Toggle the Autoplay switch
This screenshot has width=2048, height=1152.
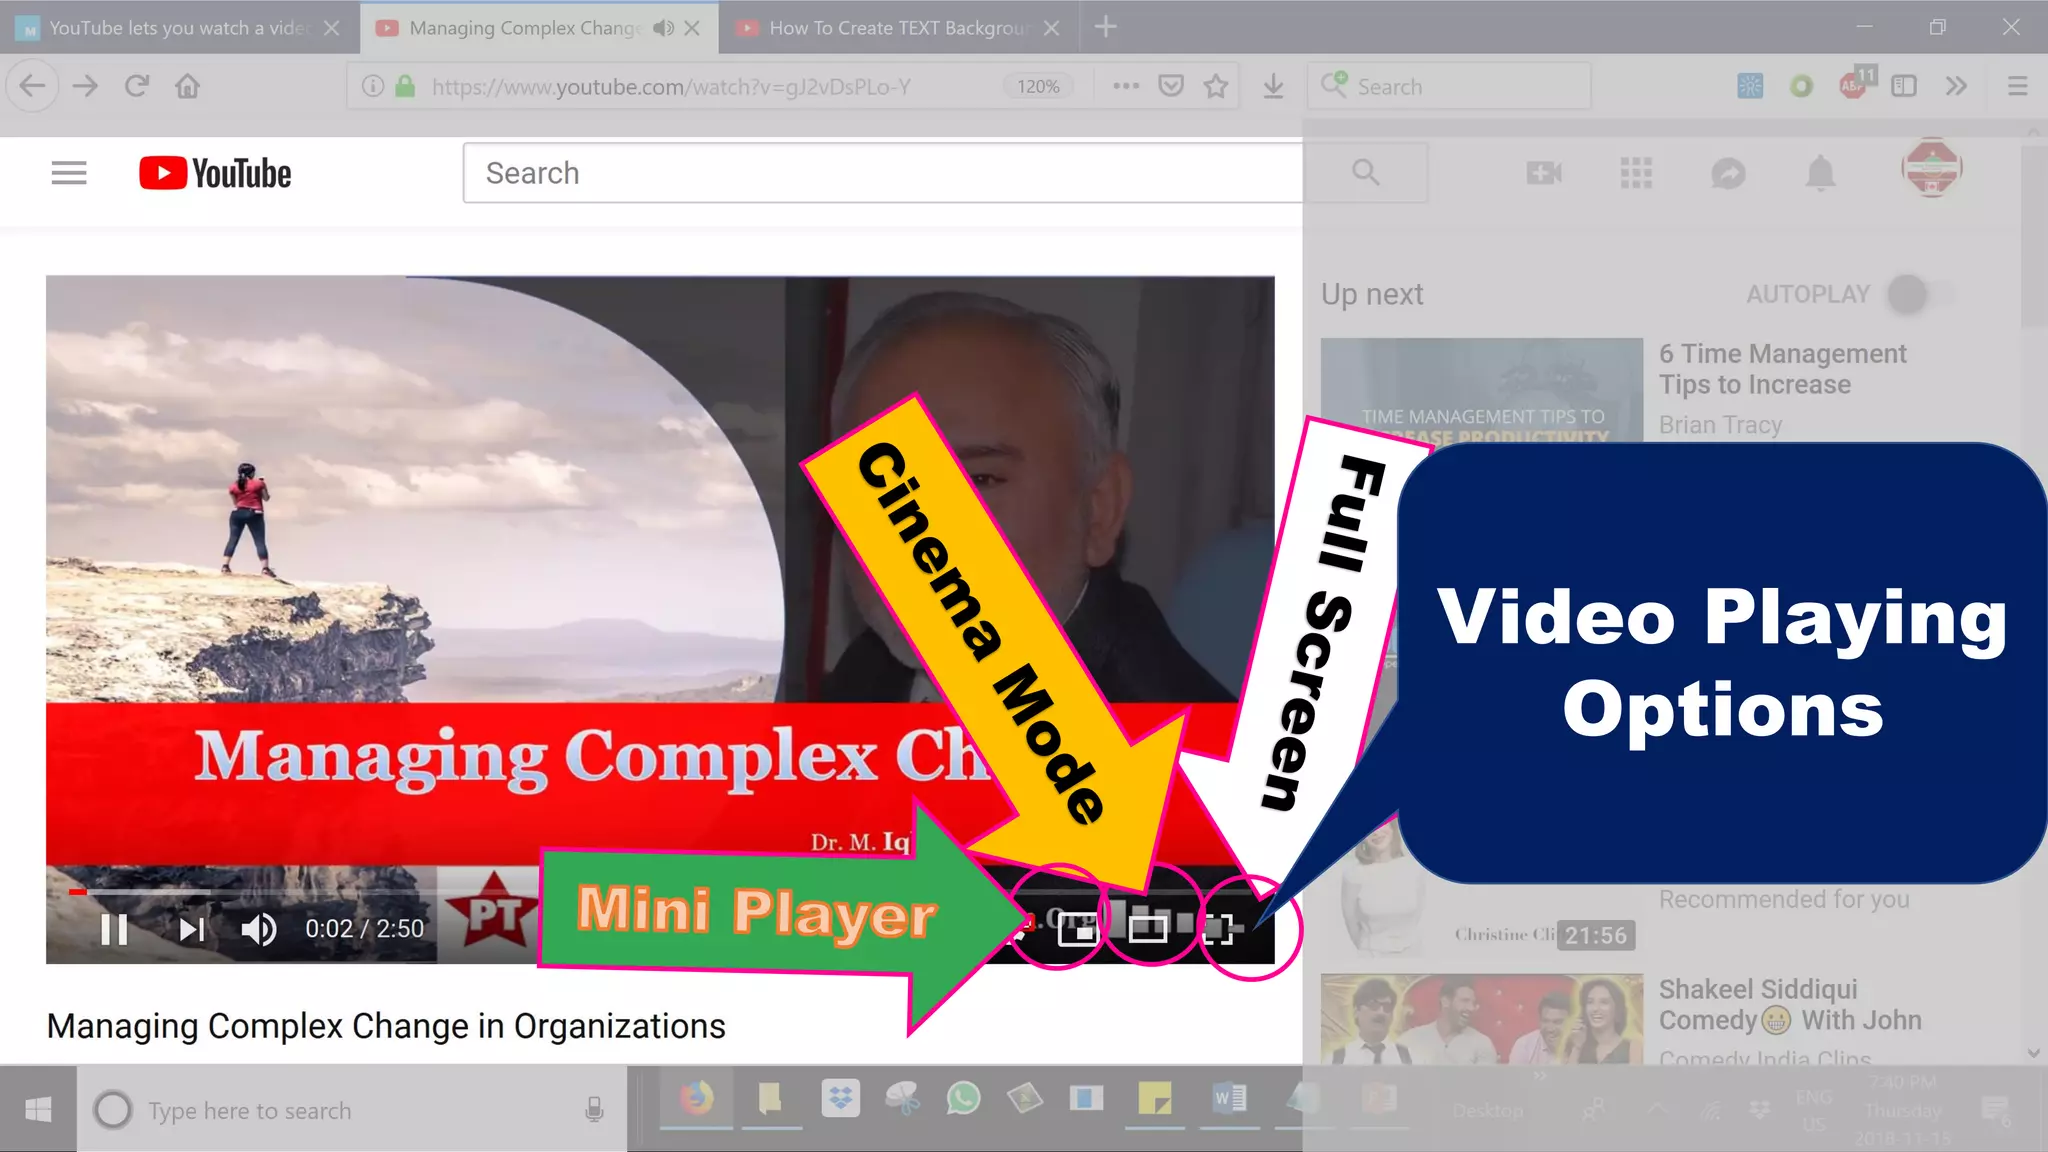(x=1918, y=294)
